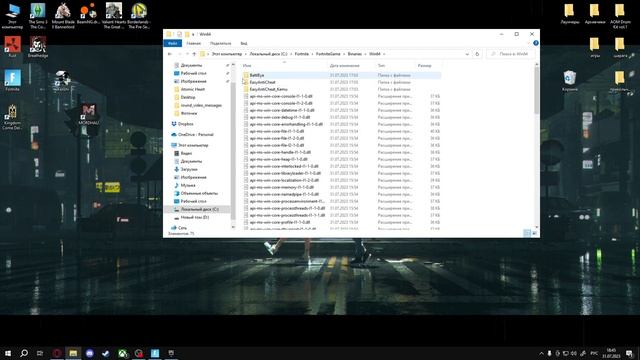Click Этот компьютер in address breadcrumb
Image resolution: width=640 pixels, height=360 pixels.
coord(227,54)
